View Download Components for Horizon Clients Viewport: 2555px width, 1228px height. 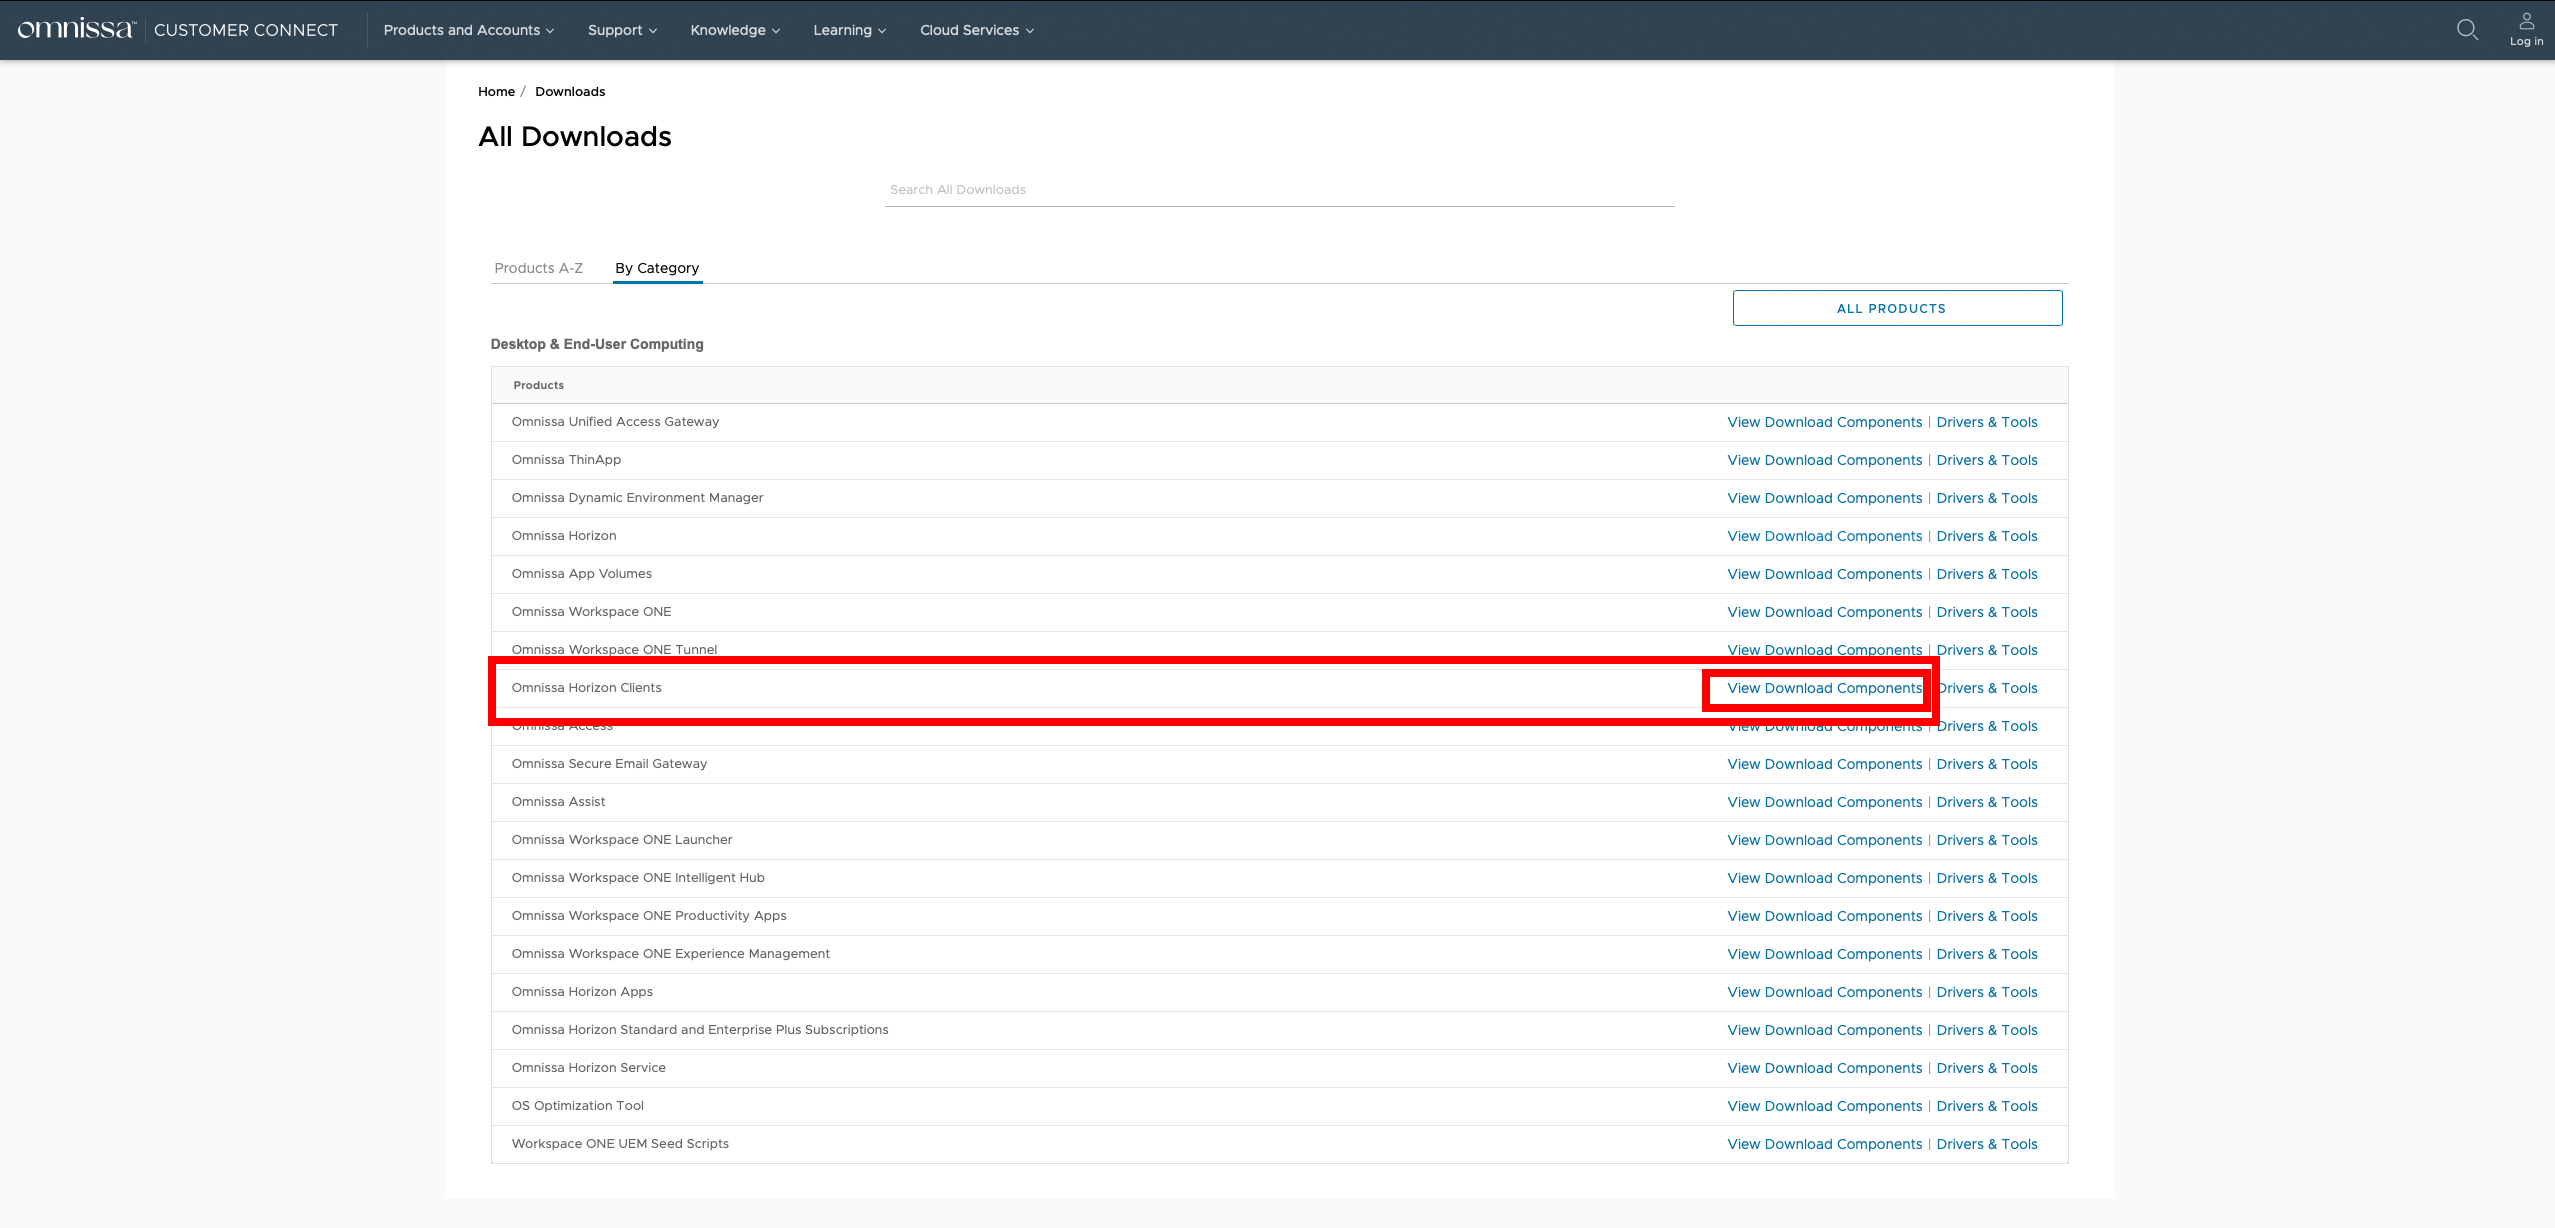pyautogui.click(x=1824, y=688)
